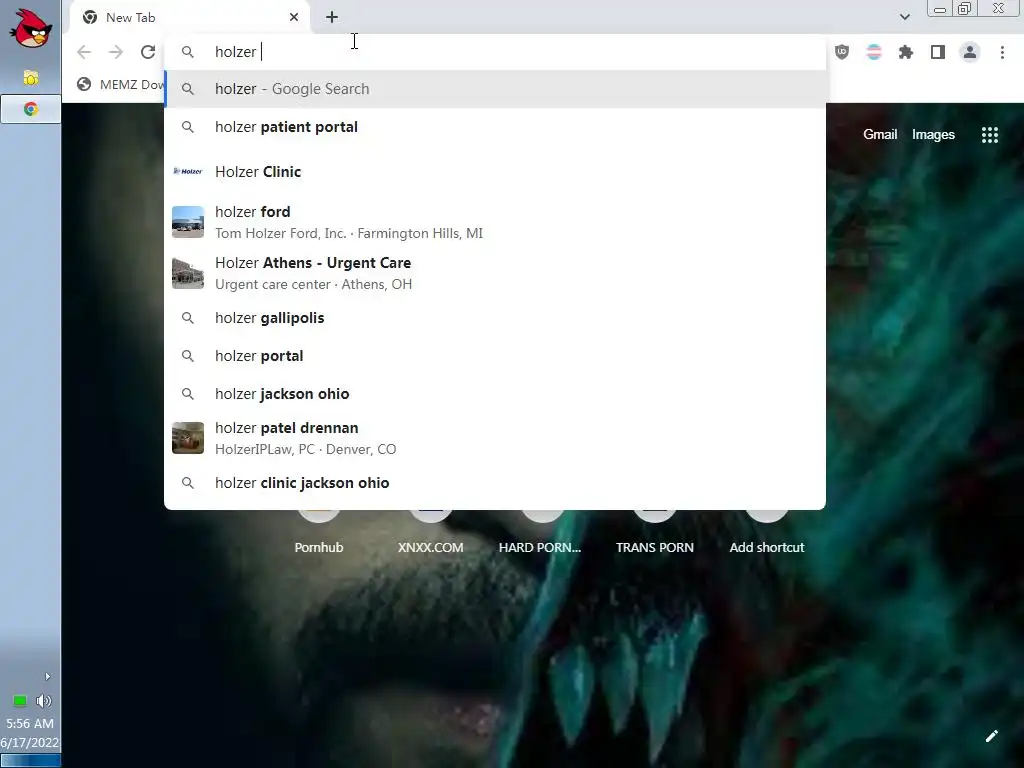Click the holzer patel drennan thumbnail
The width and height of the screenshot is (1024, 768).
(188, 438)
